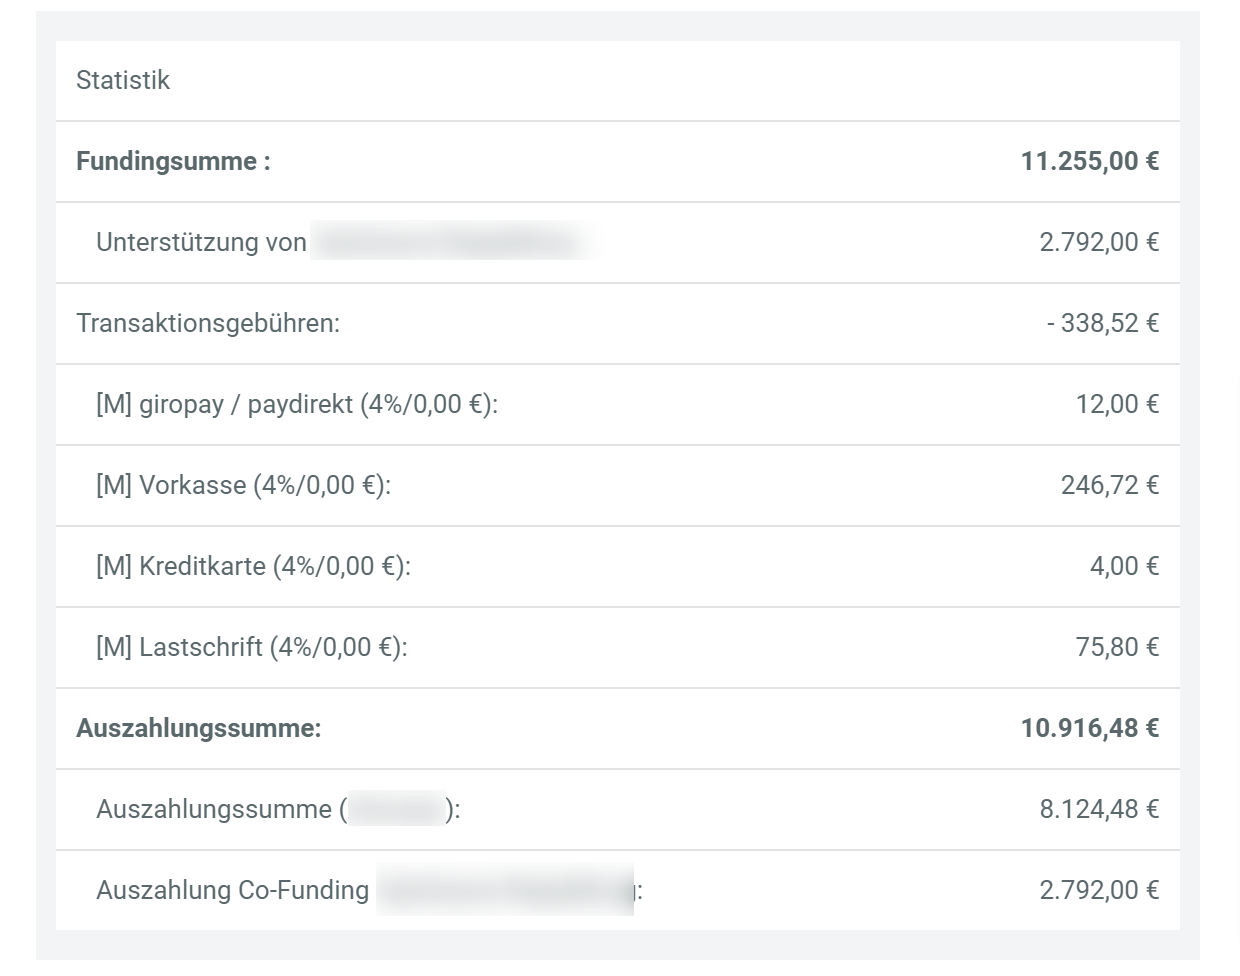Click the 2.792,00 € value in Co-Funding row

pos(1098,890)
